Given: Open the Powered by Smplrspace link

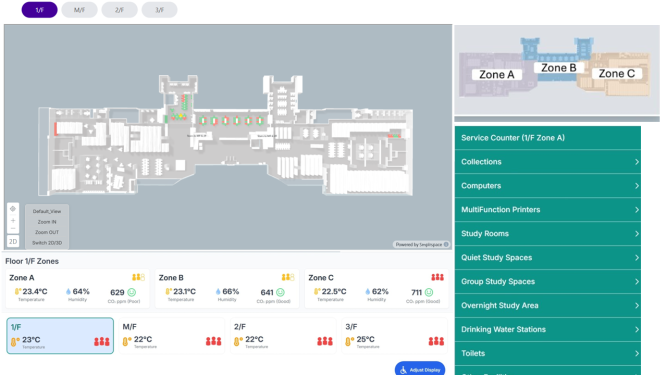Looking at the screenshot, I should (x=421, y=244).
